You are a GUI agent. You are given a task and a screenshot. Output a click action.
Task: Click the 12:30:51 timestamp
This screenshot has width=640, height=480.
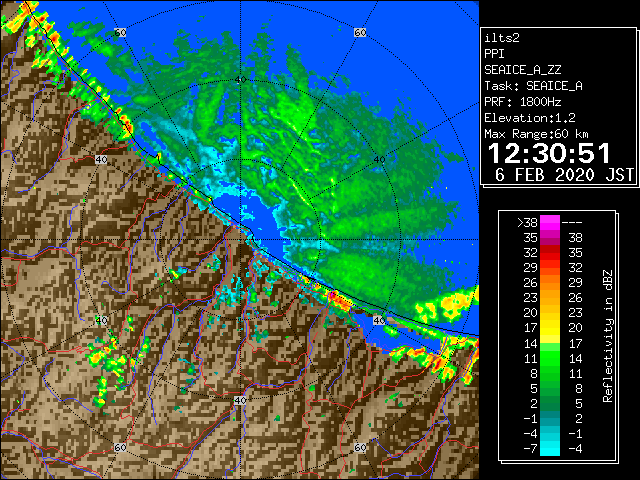(549, 153)
